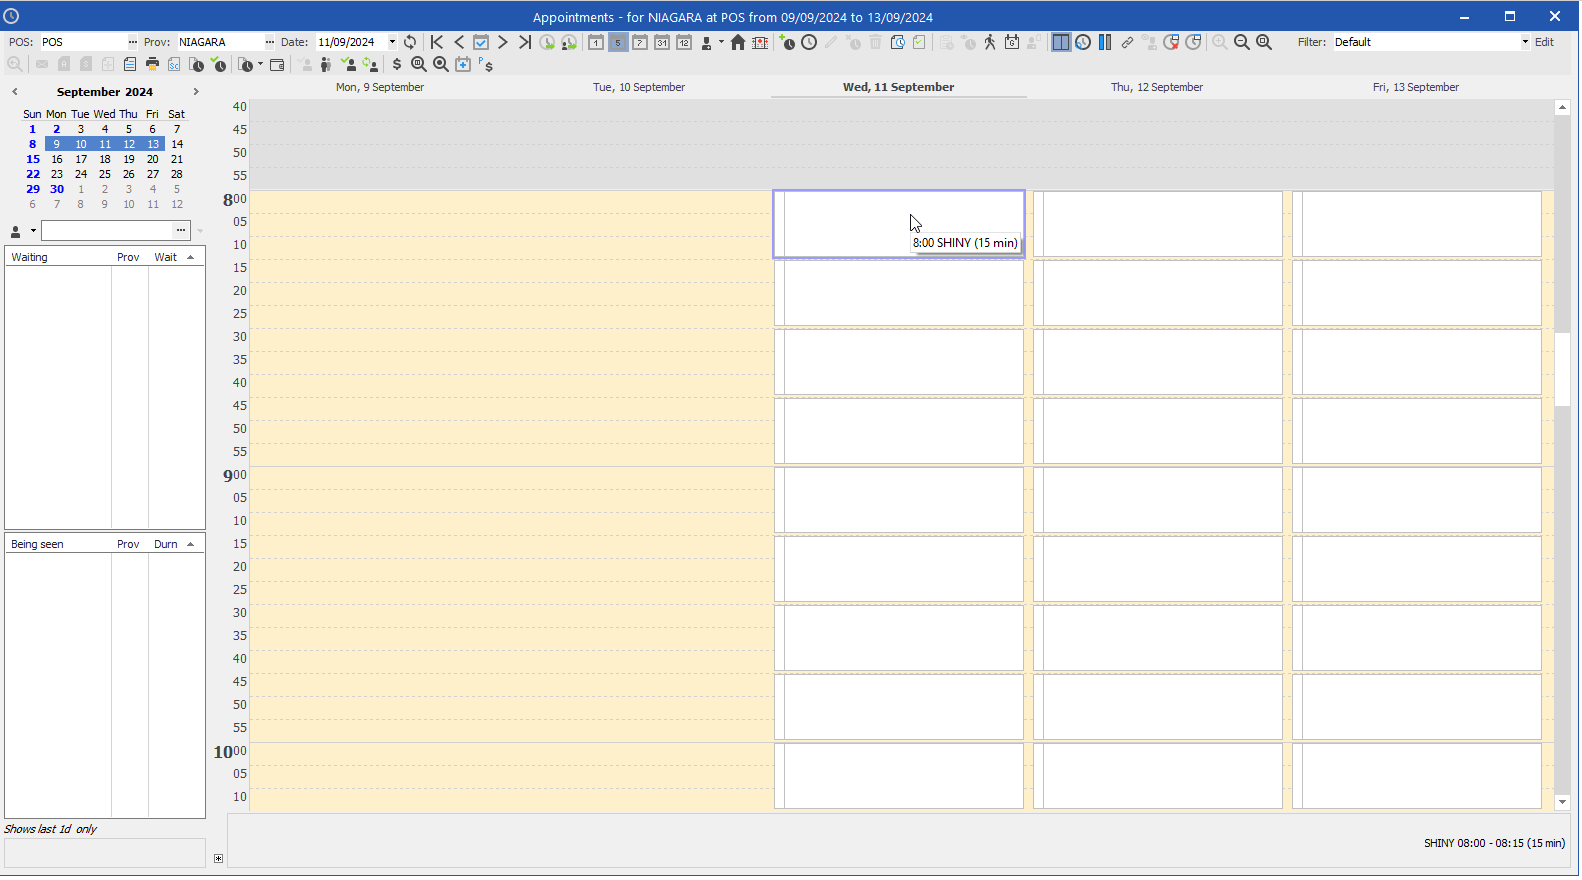Expand the Filter dropdown showing Default
Image resolution: width=1582 pixels, height=880 pixels.
click(x=1525, y=42)
